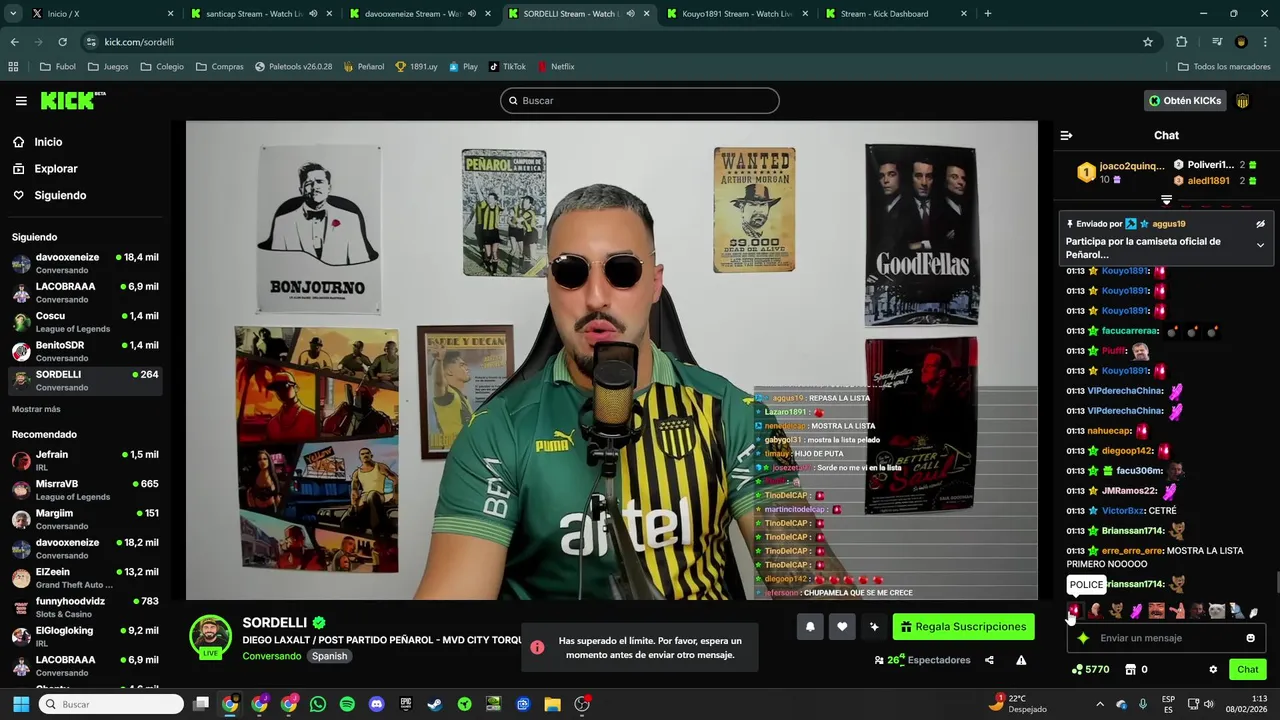Open Jefrain recommended channel
Screen dimensions: 1280x720
point(85,460)
